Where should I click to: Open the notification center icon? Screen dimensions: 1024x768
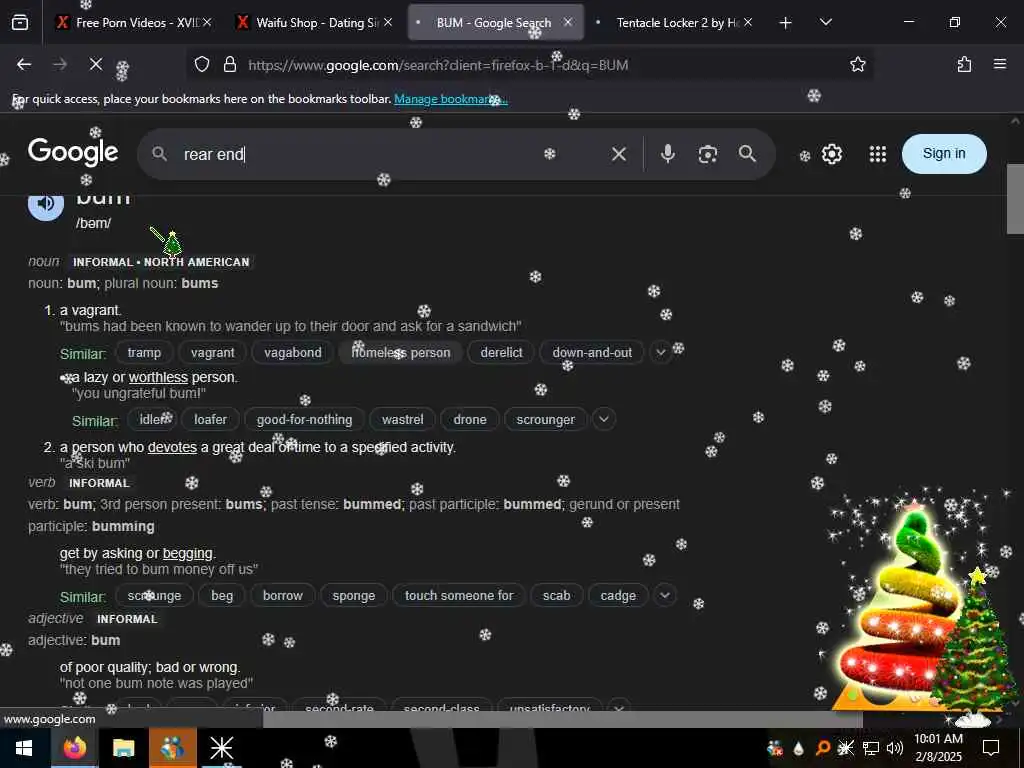click(991, 748)
